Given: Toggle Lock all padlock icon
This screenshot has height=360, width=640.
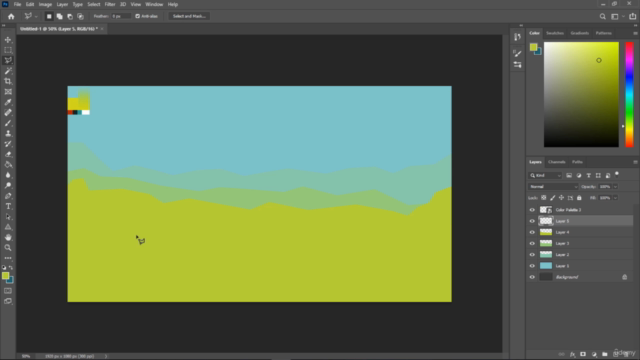Looking at the screenshot, I should pyautogui.click(x=579, y=198).
